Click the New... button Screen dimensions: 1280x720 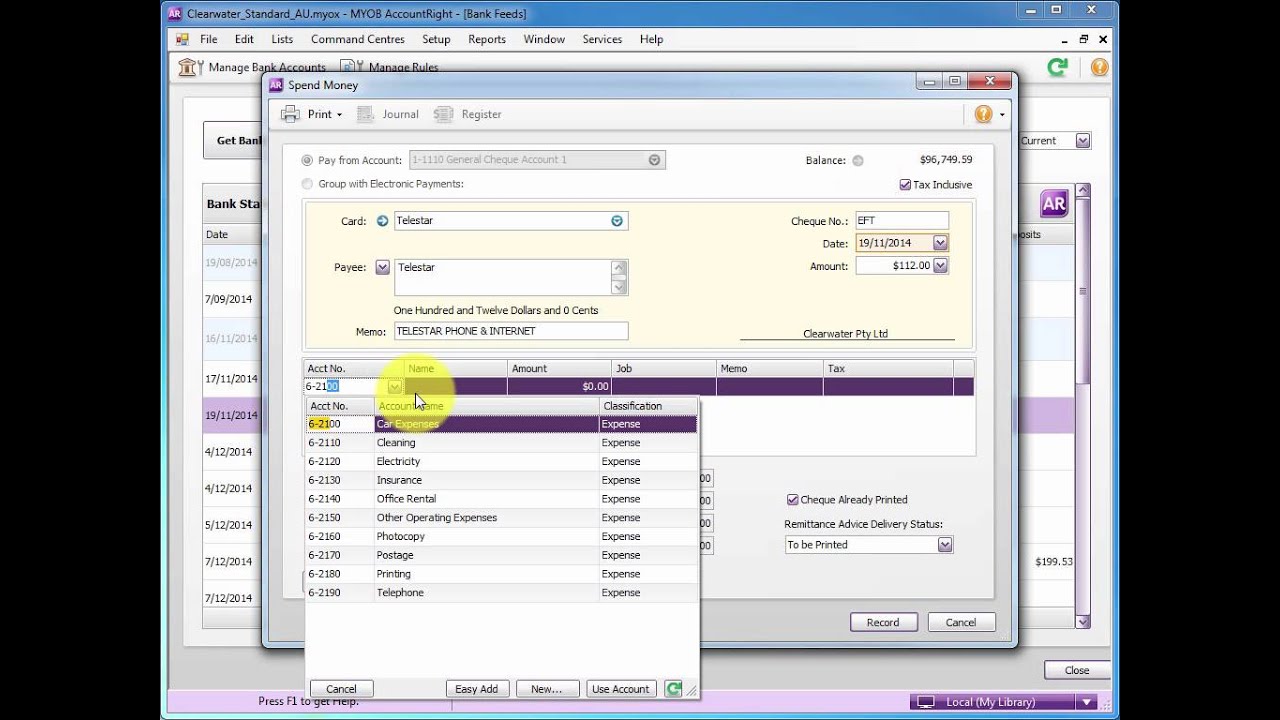pos(546,689)
